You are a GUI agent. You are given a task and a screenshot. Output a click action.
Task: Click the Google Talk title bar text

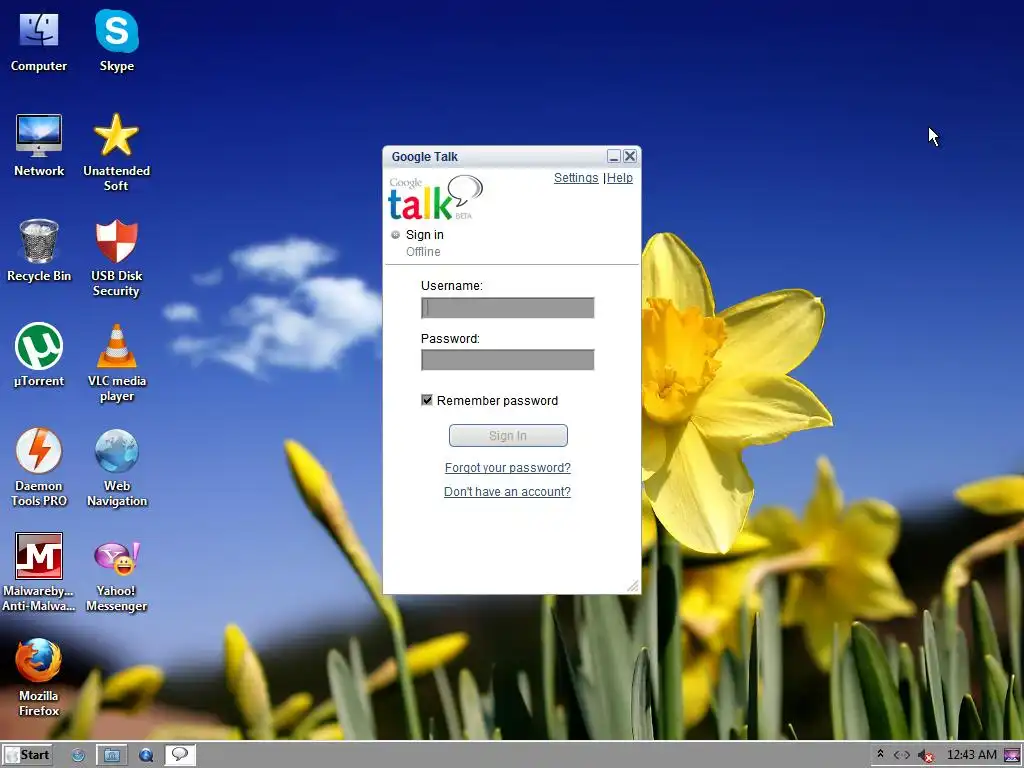(x=424, y=157)
